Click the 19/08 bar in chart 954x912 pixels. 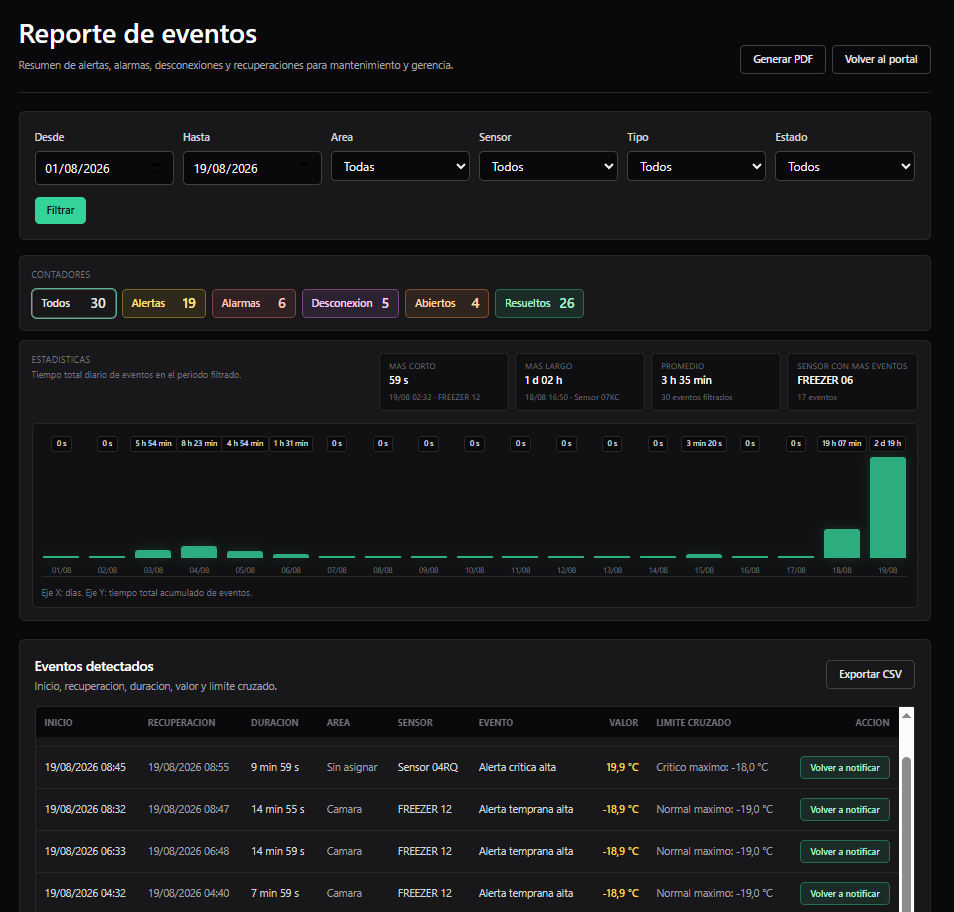[888, 507]
